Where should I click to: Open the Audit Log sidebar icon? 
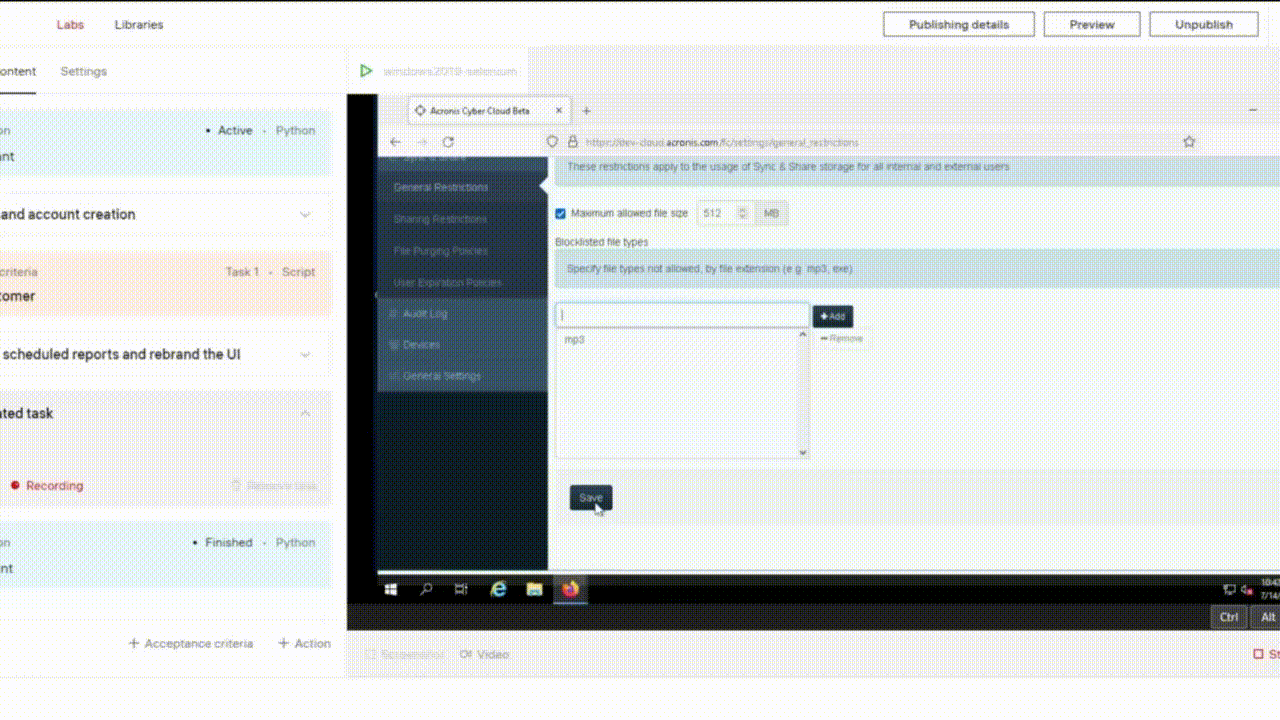point(393,313)
